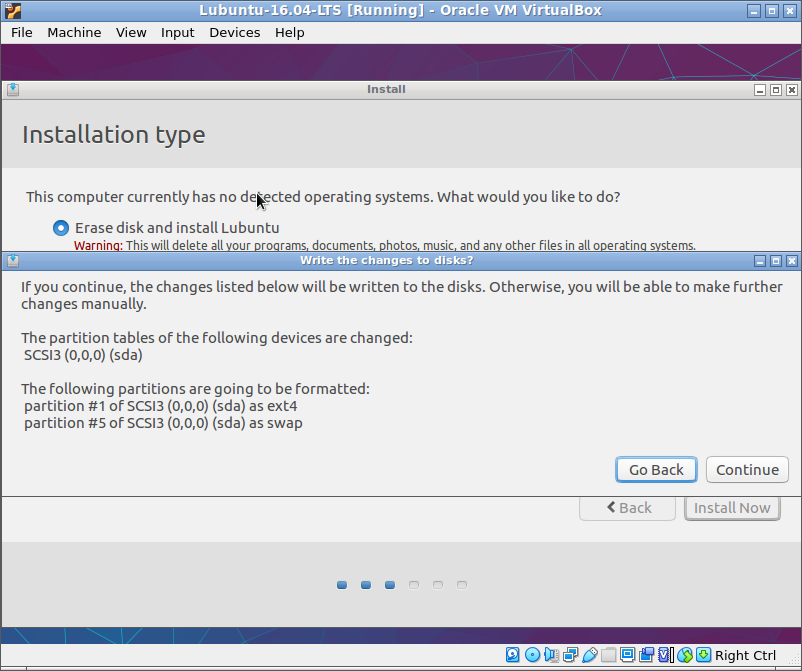Click the hard disk activity status icon
Viewport: 802px width, 671px height.
pyautogui.click(x=513, y=655)
